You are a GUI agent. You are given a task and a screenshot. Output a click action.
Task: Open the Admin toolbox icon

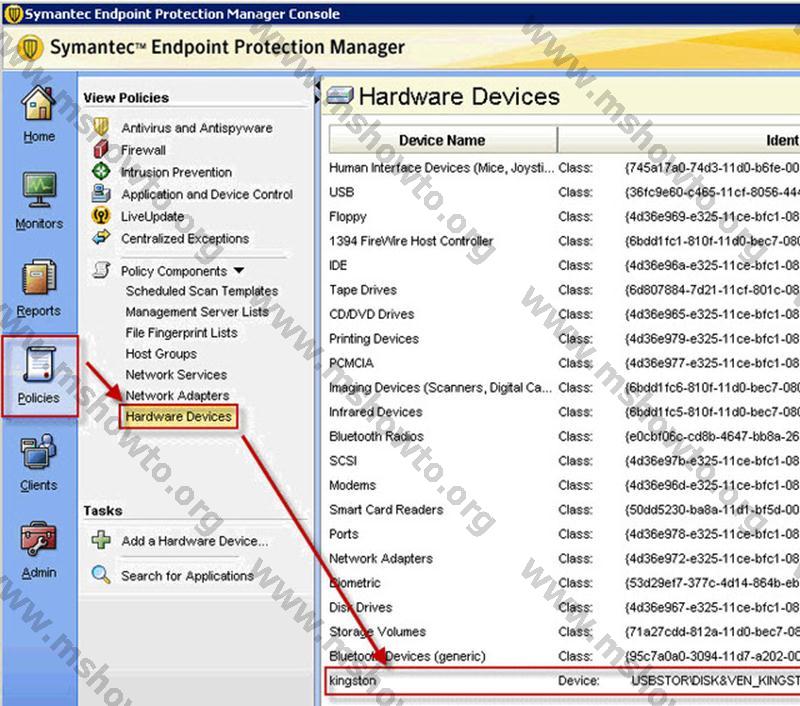(x=39, y=539)
